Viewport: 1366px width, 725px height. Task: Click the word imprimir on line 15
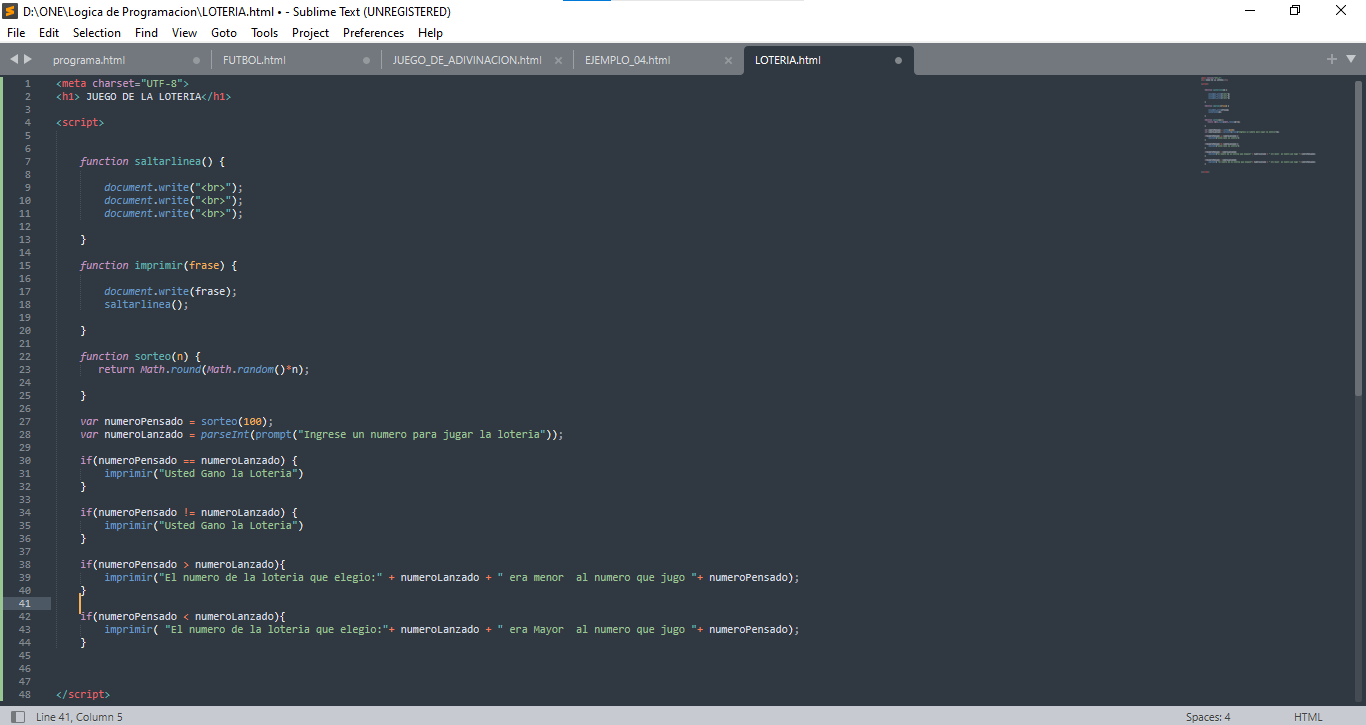click(x=159, y=265)
